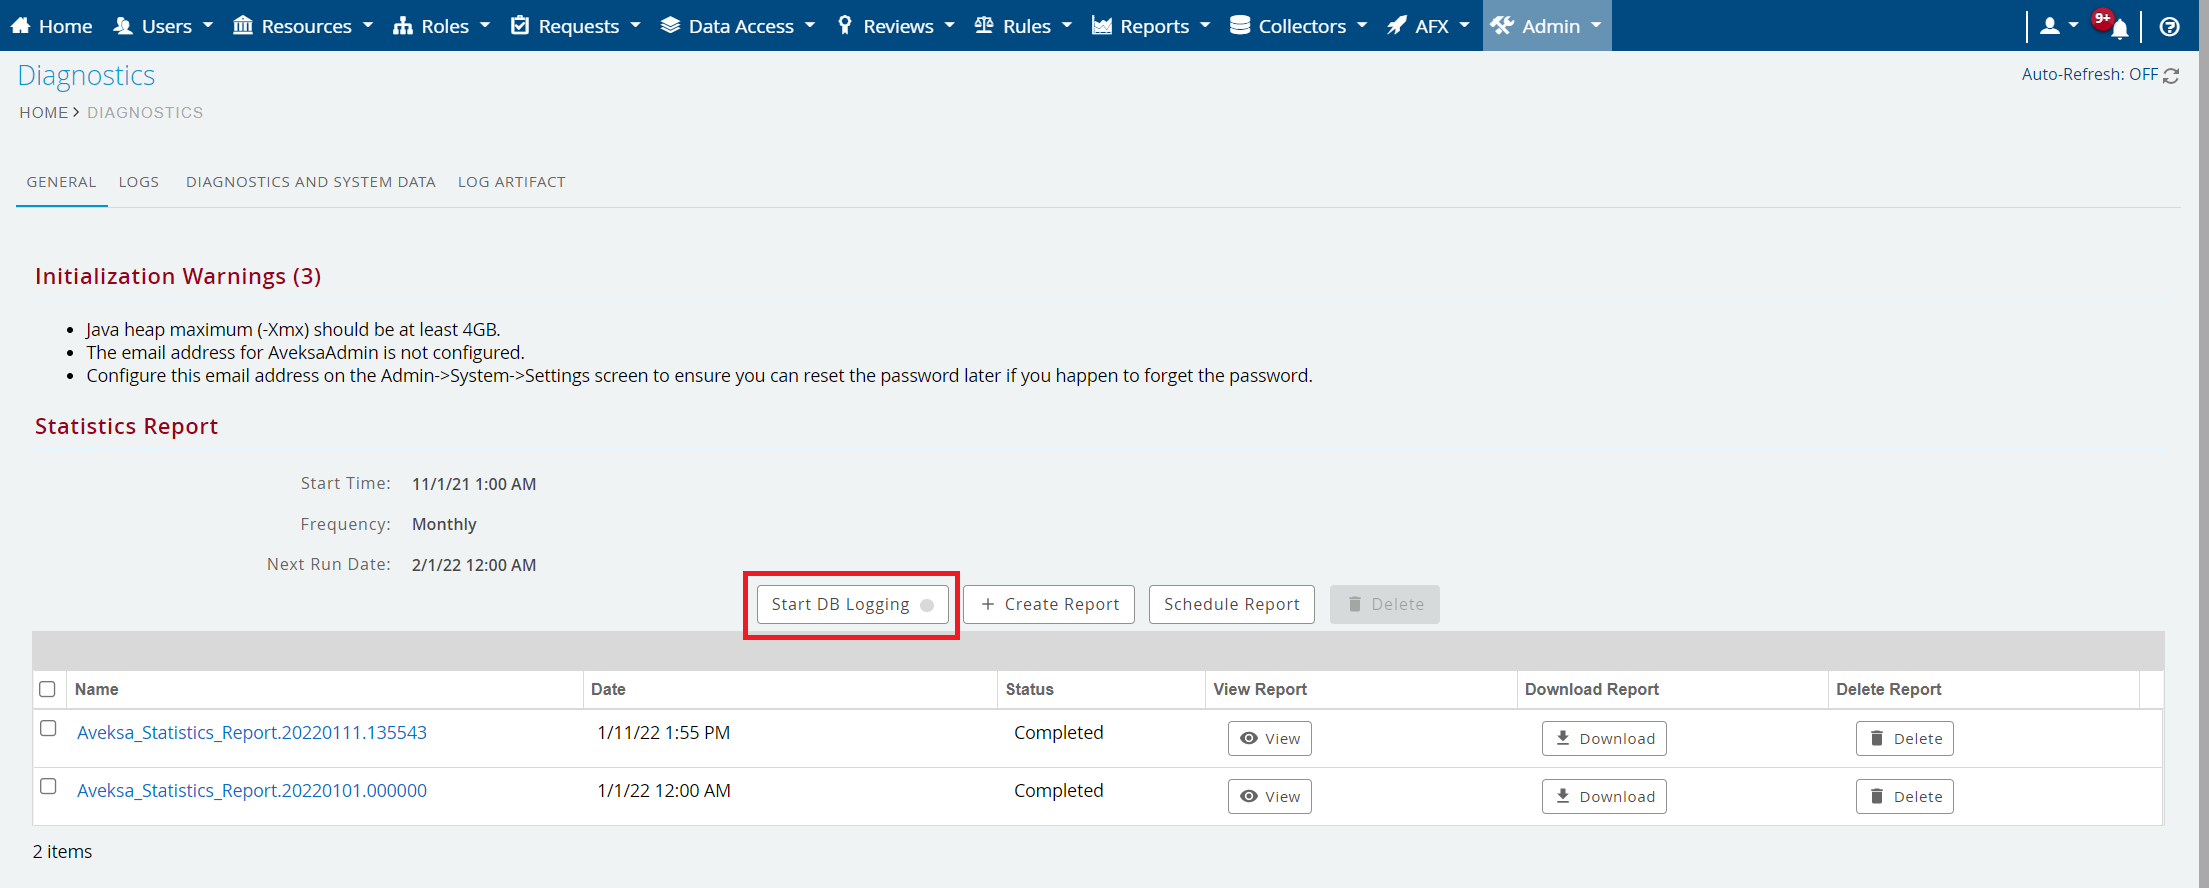Download the 20220101.000000 statistics report
This screenshot has height=888, width=2209.
[x=1603, y=797]
